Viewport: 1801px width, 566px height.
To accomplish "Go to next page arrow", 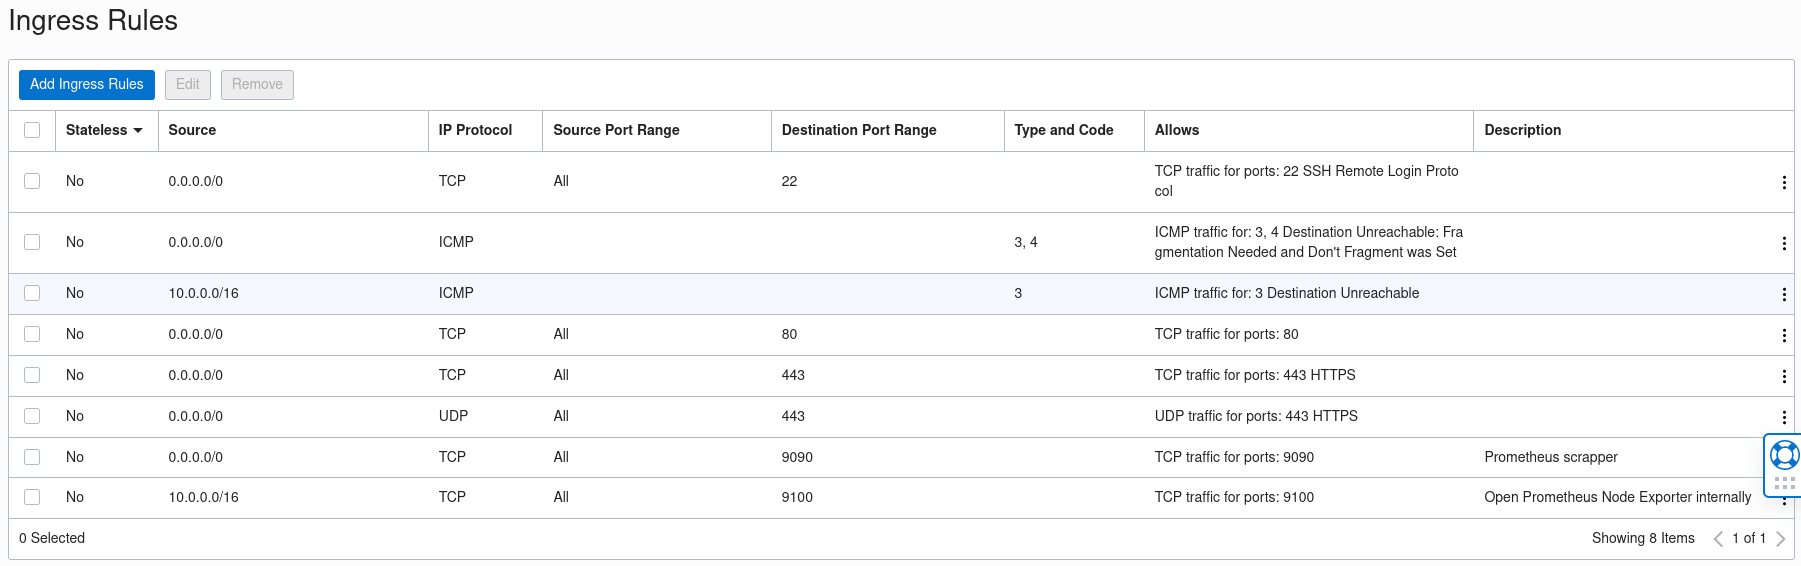I will tap(1780, 539).
